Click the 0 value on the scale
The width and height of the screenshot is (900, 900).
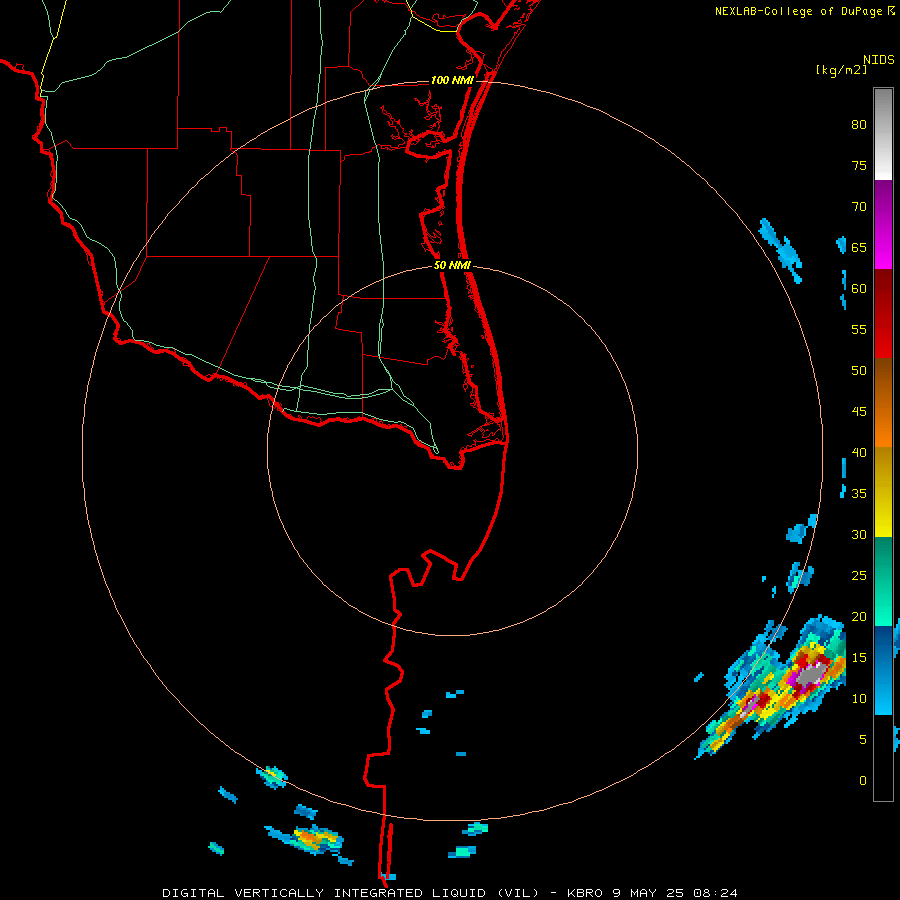tap(863, 781)
